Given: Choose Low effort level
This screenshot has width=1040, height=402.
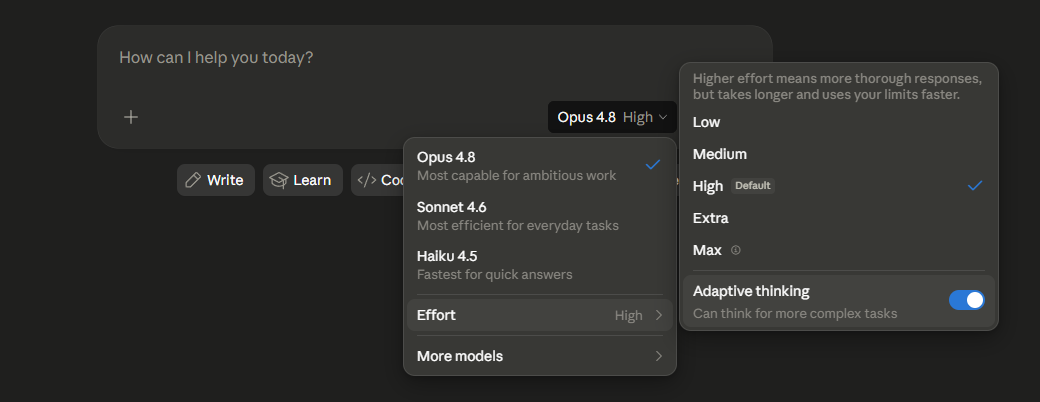Looking at the screenshot, I should (838, 122).
